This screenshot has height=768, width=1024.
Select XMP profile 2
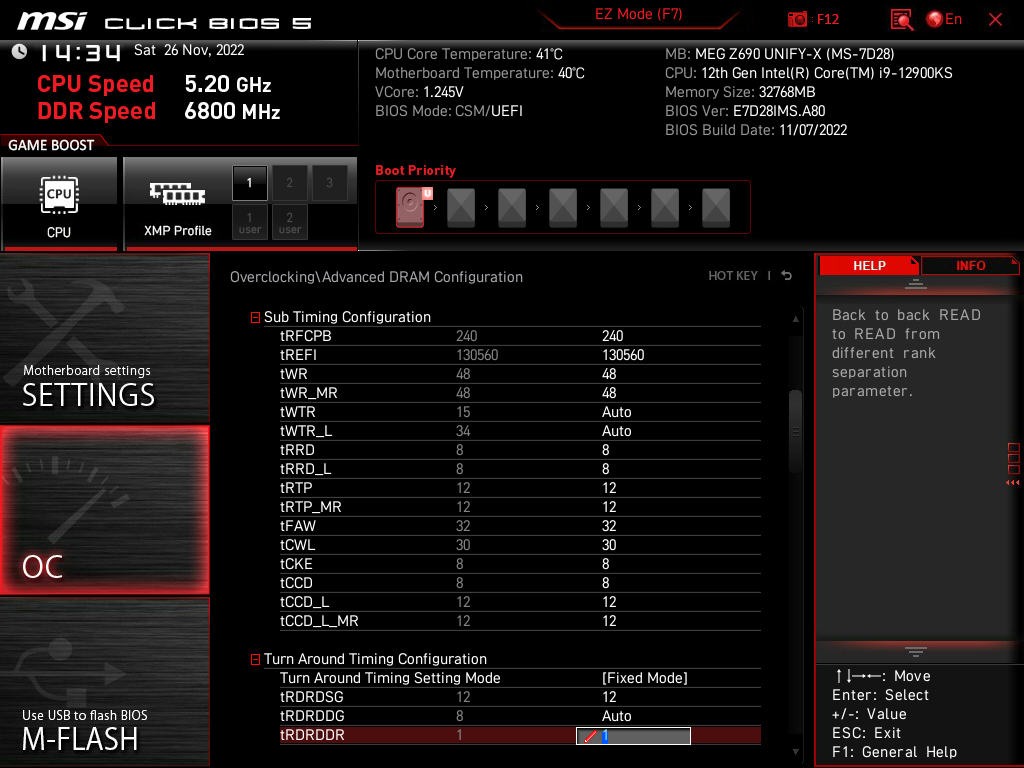tap(289, 183)
